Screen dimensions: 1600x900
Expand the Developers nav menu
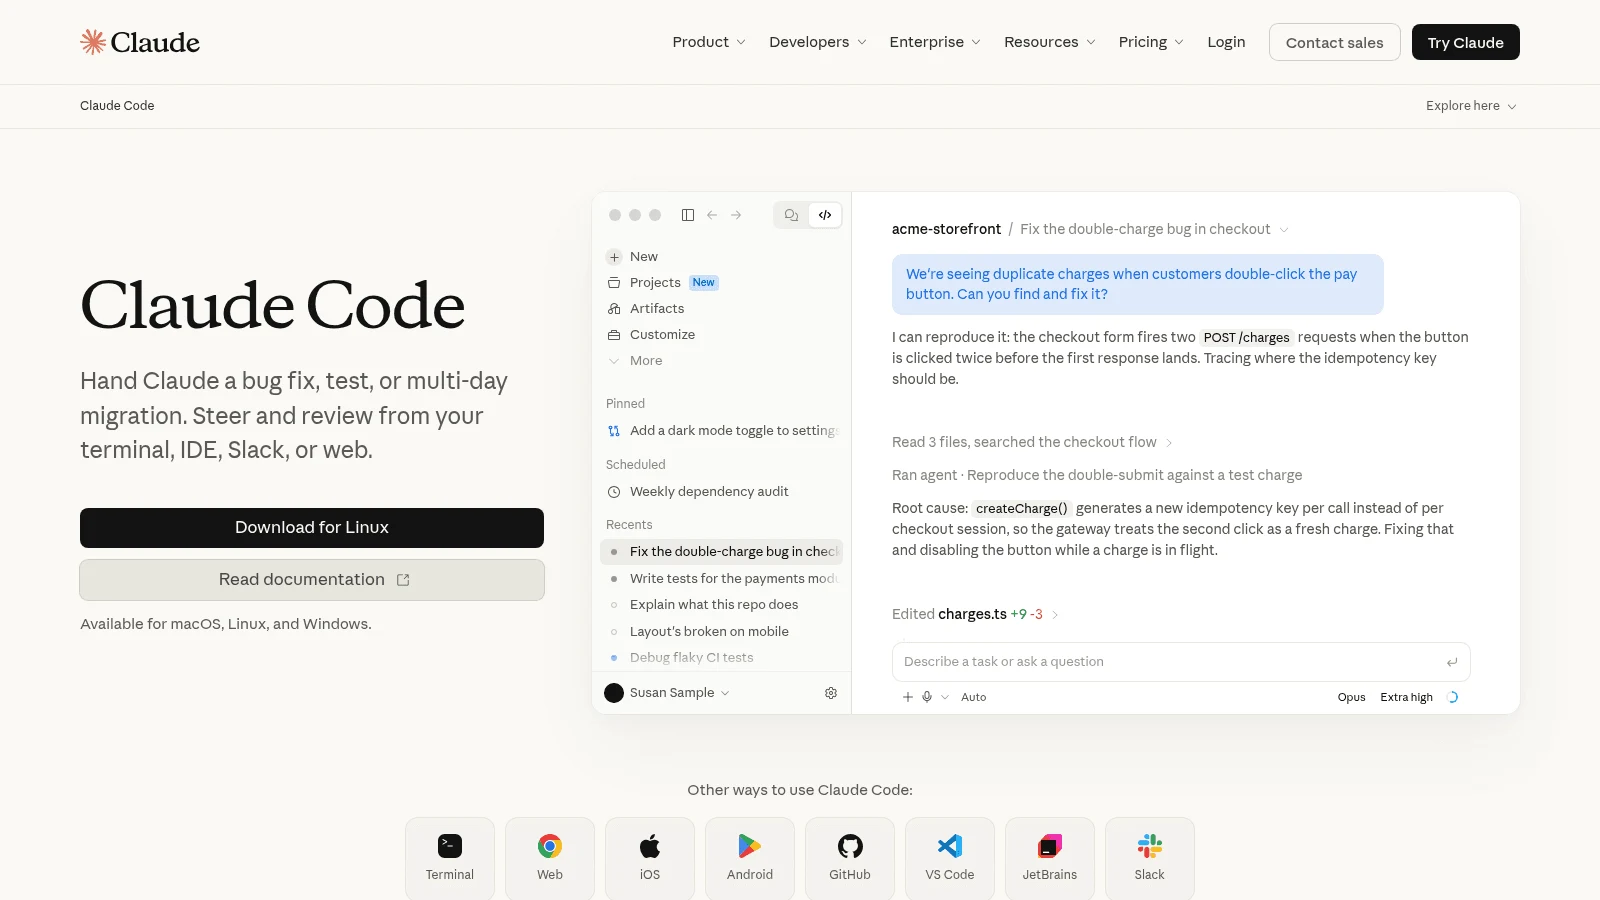[x=818, y=42]
